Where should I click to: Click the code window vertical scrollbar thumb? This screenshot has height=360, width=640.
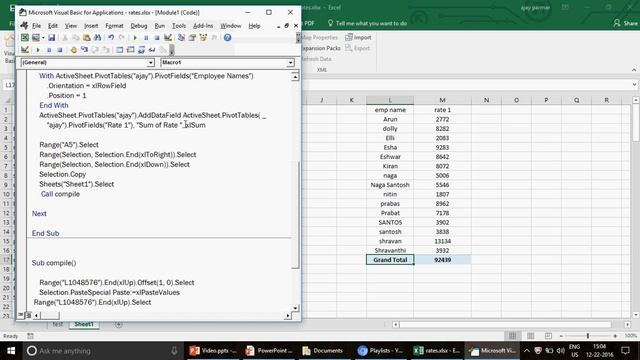point(295,215)
